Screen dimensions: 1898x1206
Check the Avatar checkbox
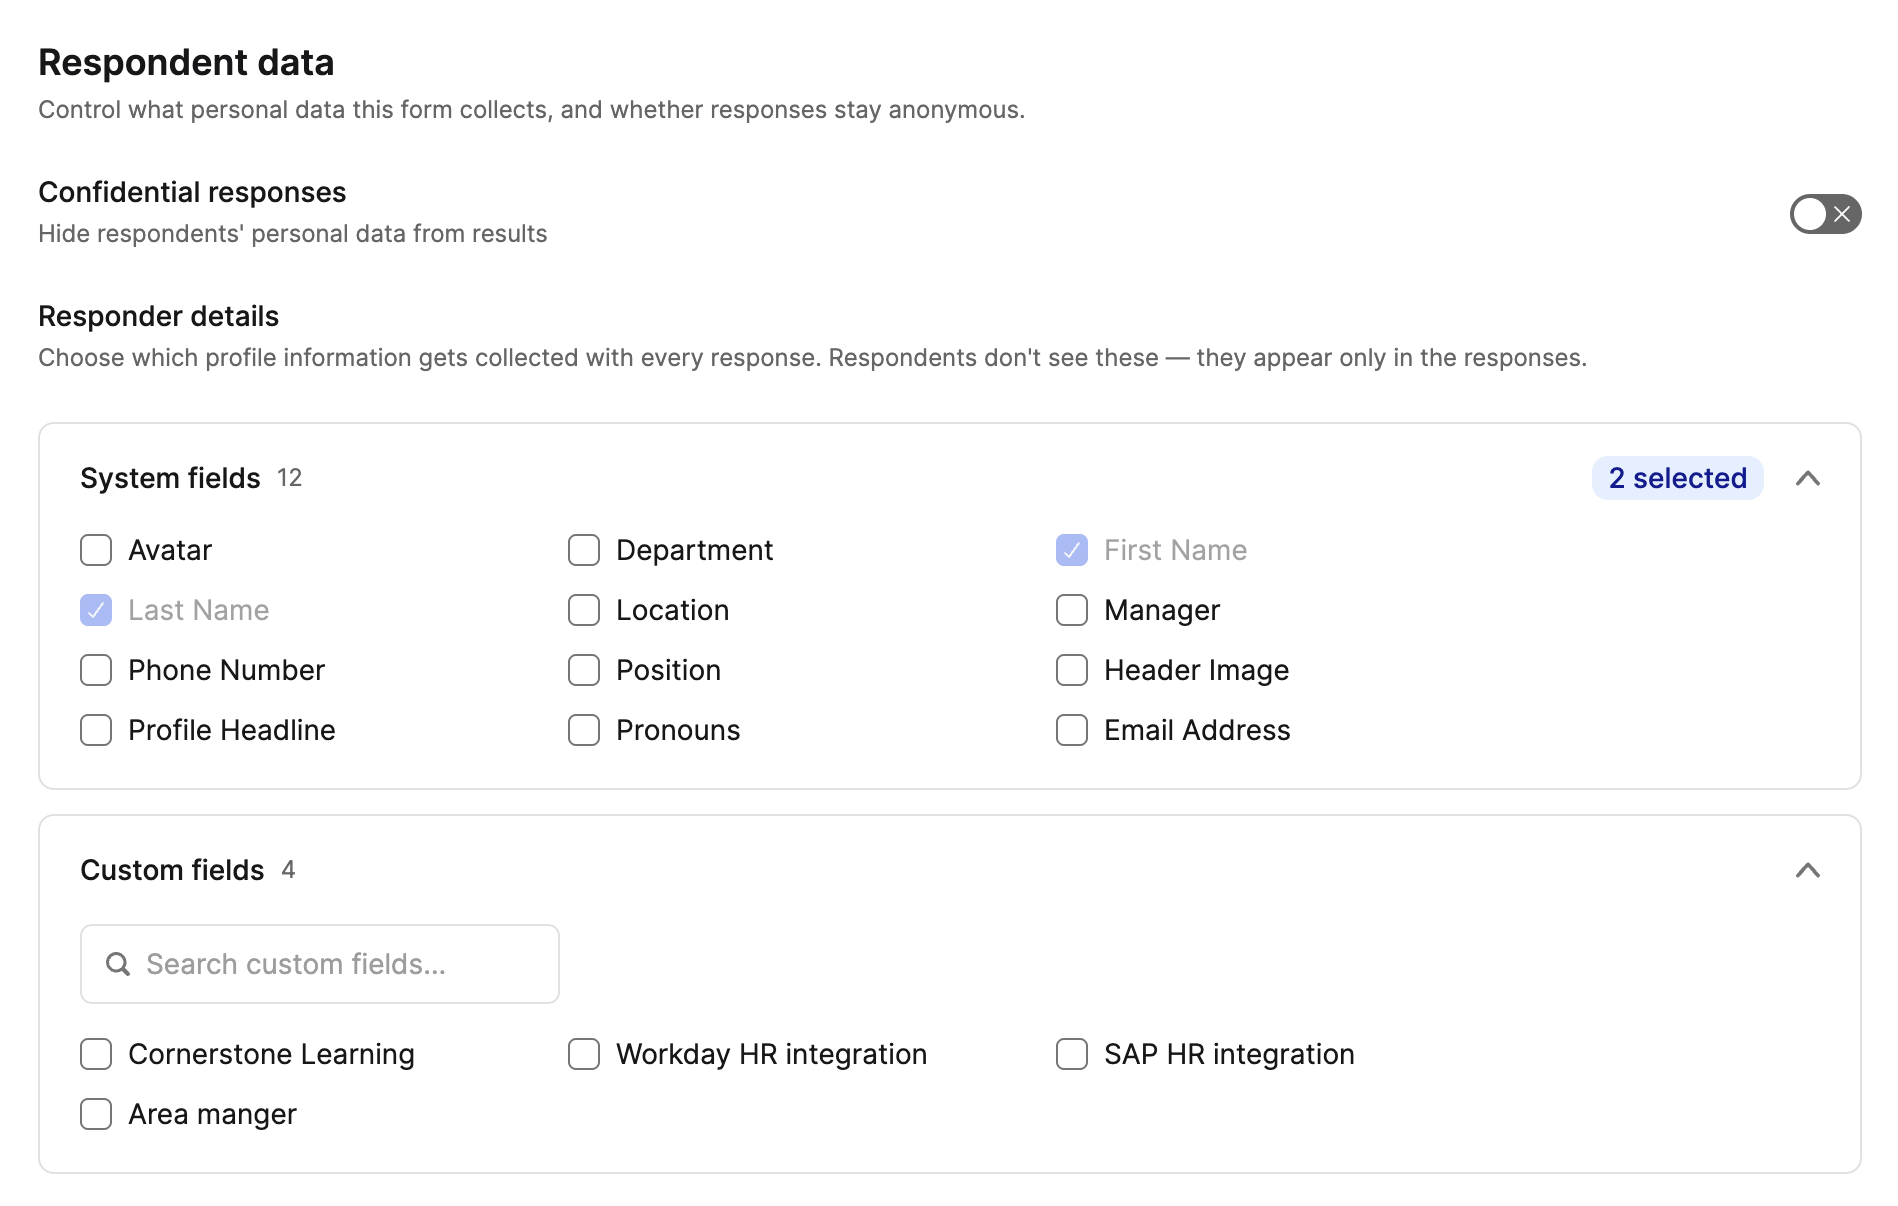pos(96,550)
